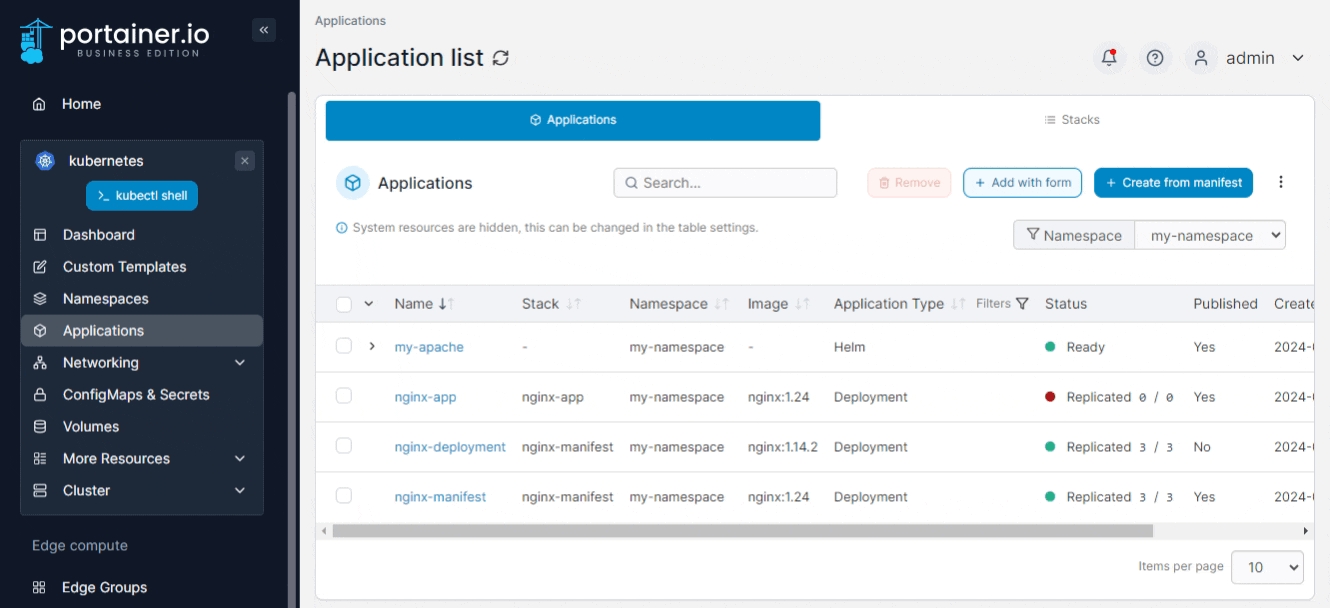Collapse the sidebar with double-chevron icon
Viewport: 1330px width, 608px height.
pyautogui.click(x=264, y=30)
